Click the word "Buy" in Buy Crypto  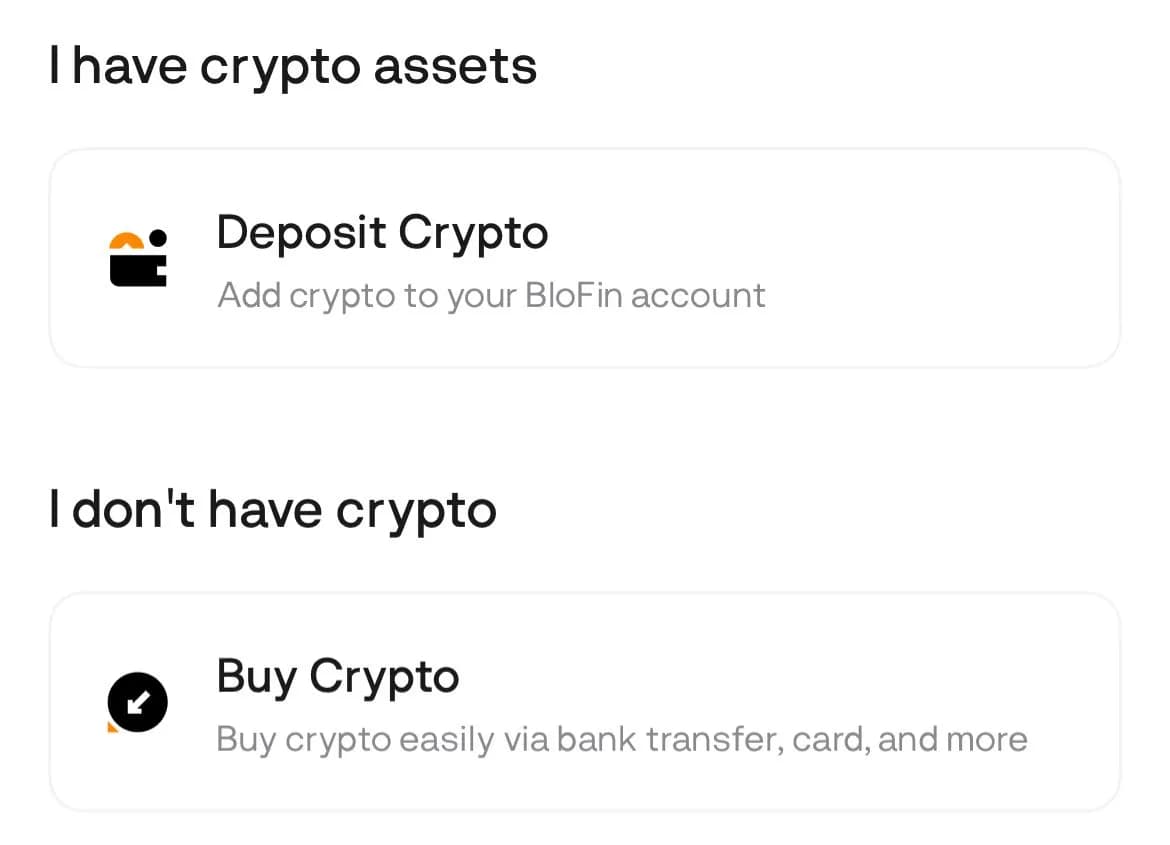258,677
